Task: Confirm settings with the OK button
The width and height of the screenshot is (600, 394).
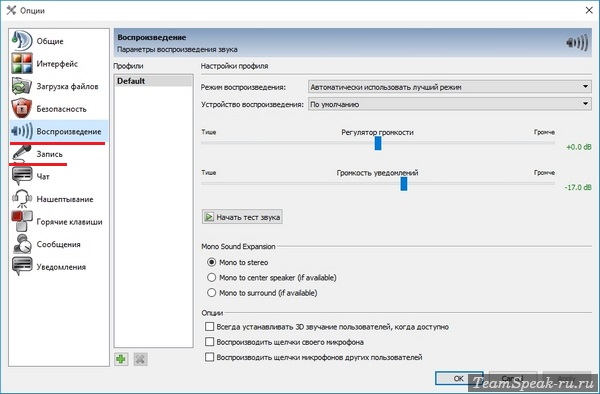Action: click(459, 378)
